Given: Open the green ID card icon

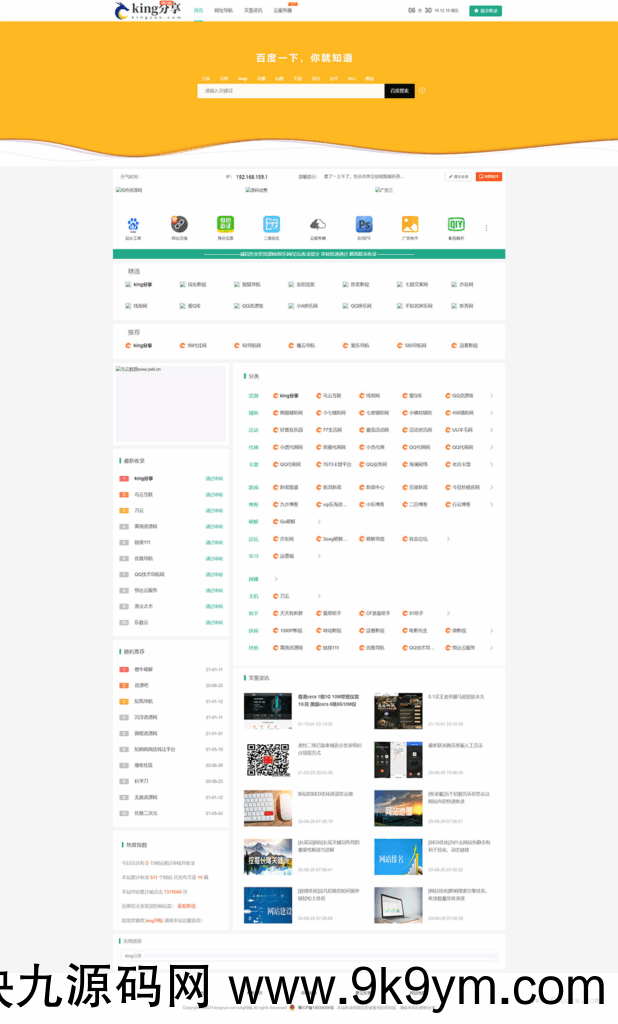Looking at the screenshot, I should click(225, 224).
